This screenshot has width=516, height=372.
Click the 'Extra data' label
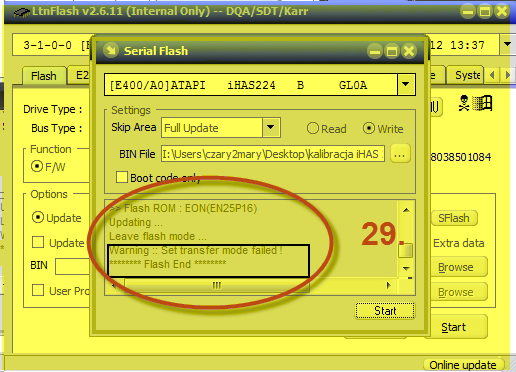coord(459,243)
